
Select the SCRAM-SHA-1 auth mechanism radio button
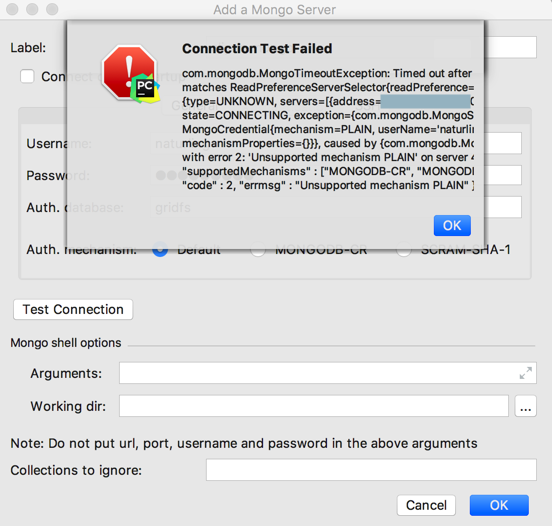[403, 250]
